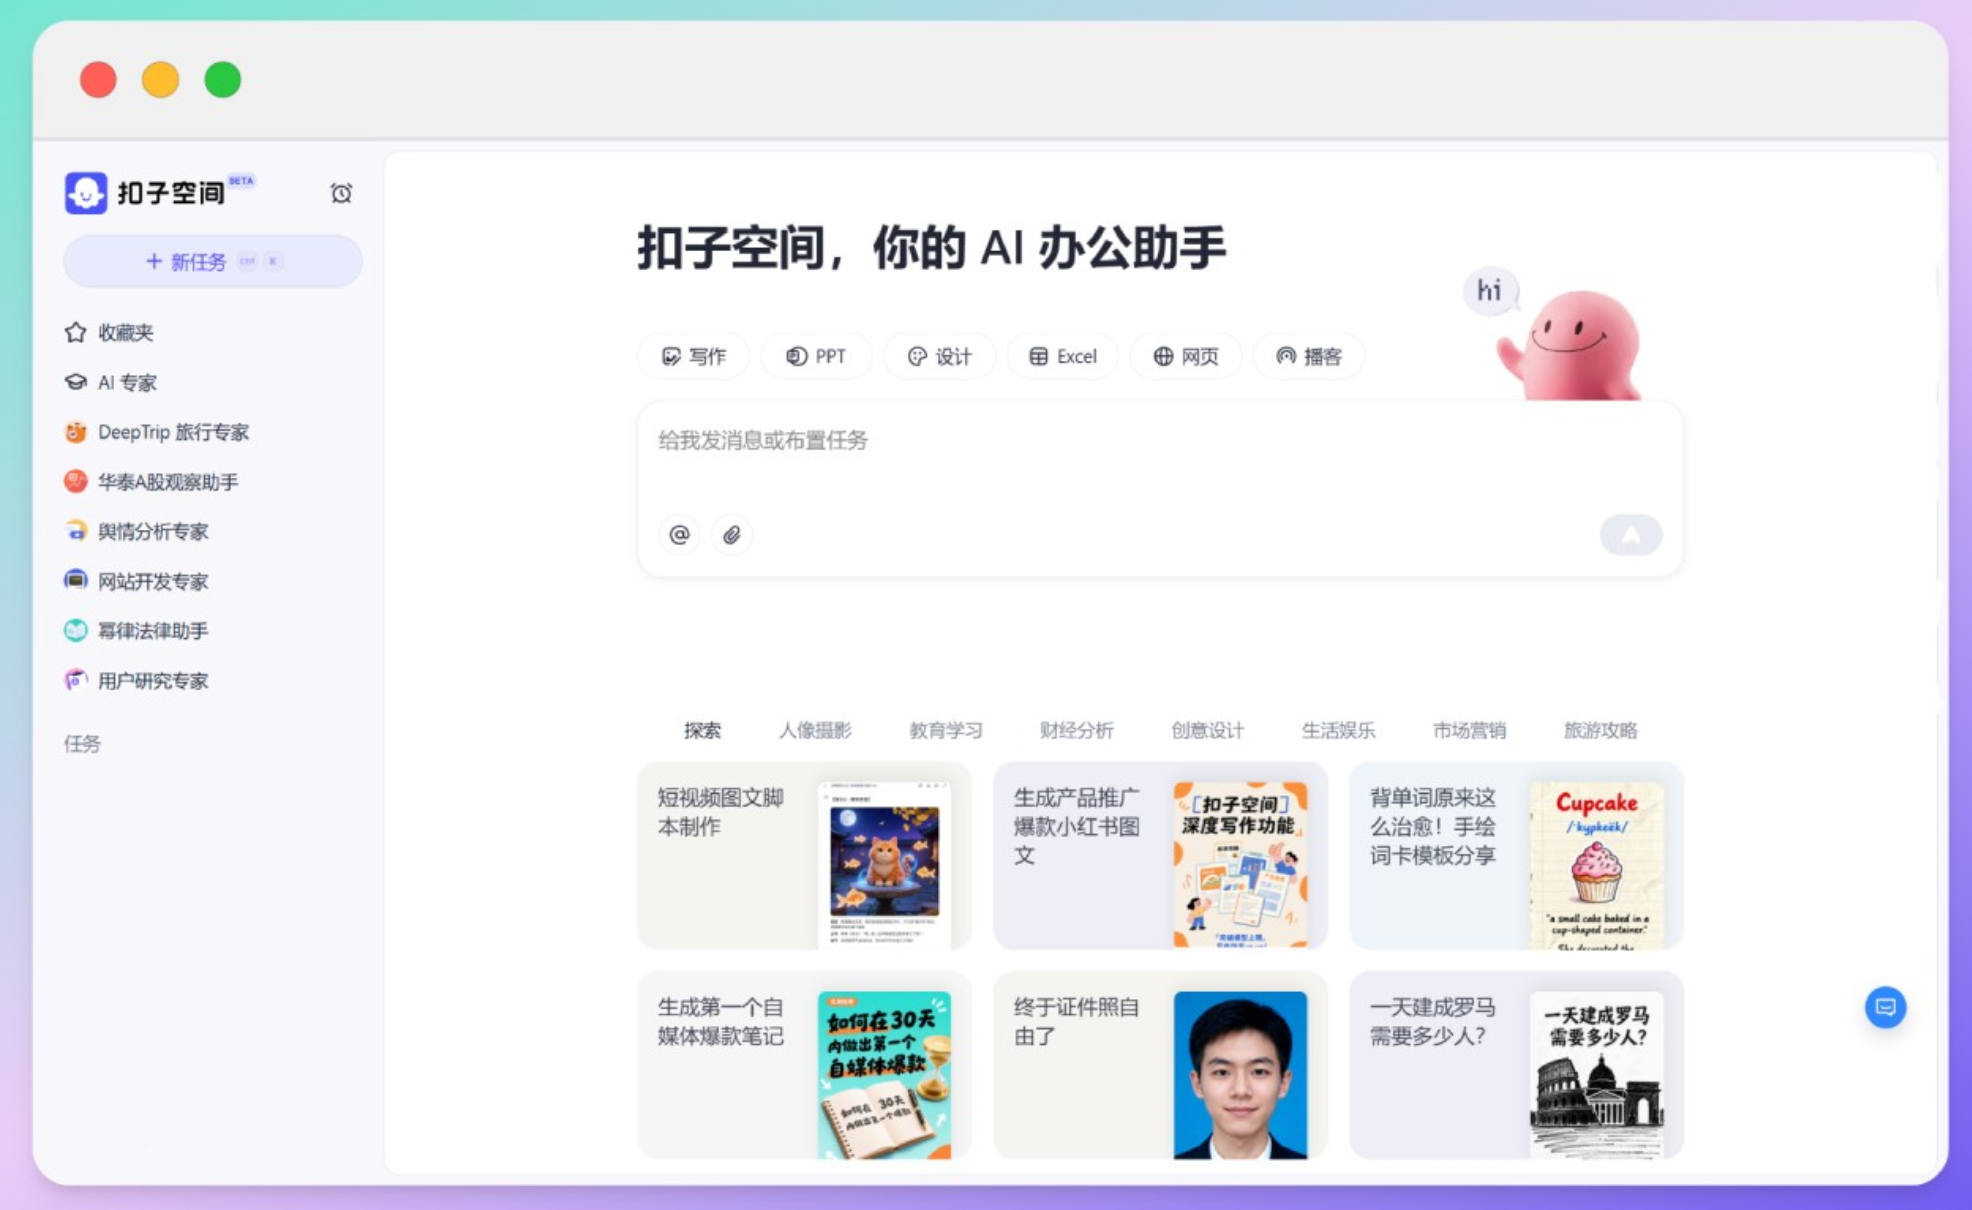Choose the 设计 design mode chip
This screenshot has height=1210, width=1972.
click(x=939, y=356)
